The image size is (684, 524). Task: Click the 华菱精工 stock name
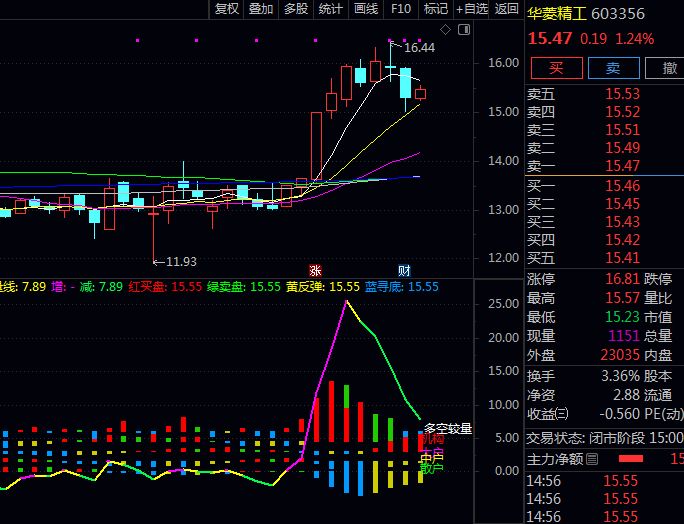tap(557, 14)
